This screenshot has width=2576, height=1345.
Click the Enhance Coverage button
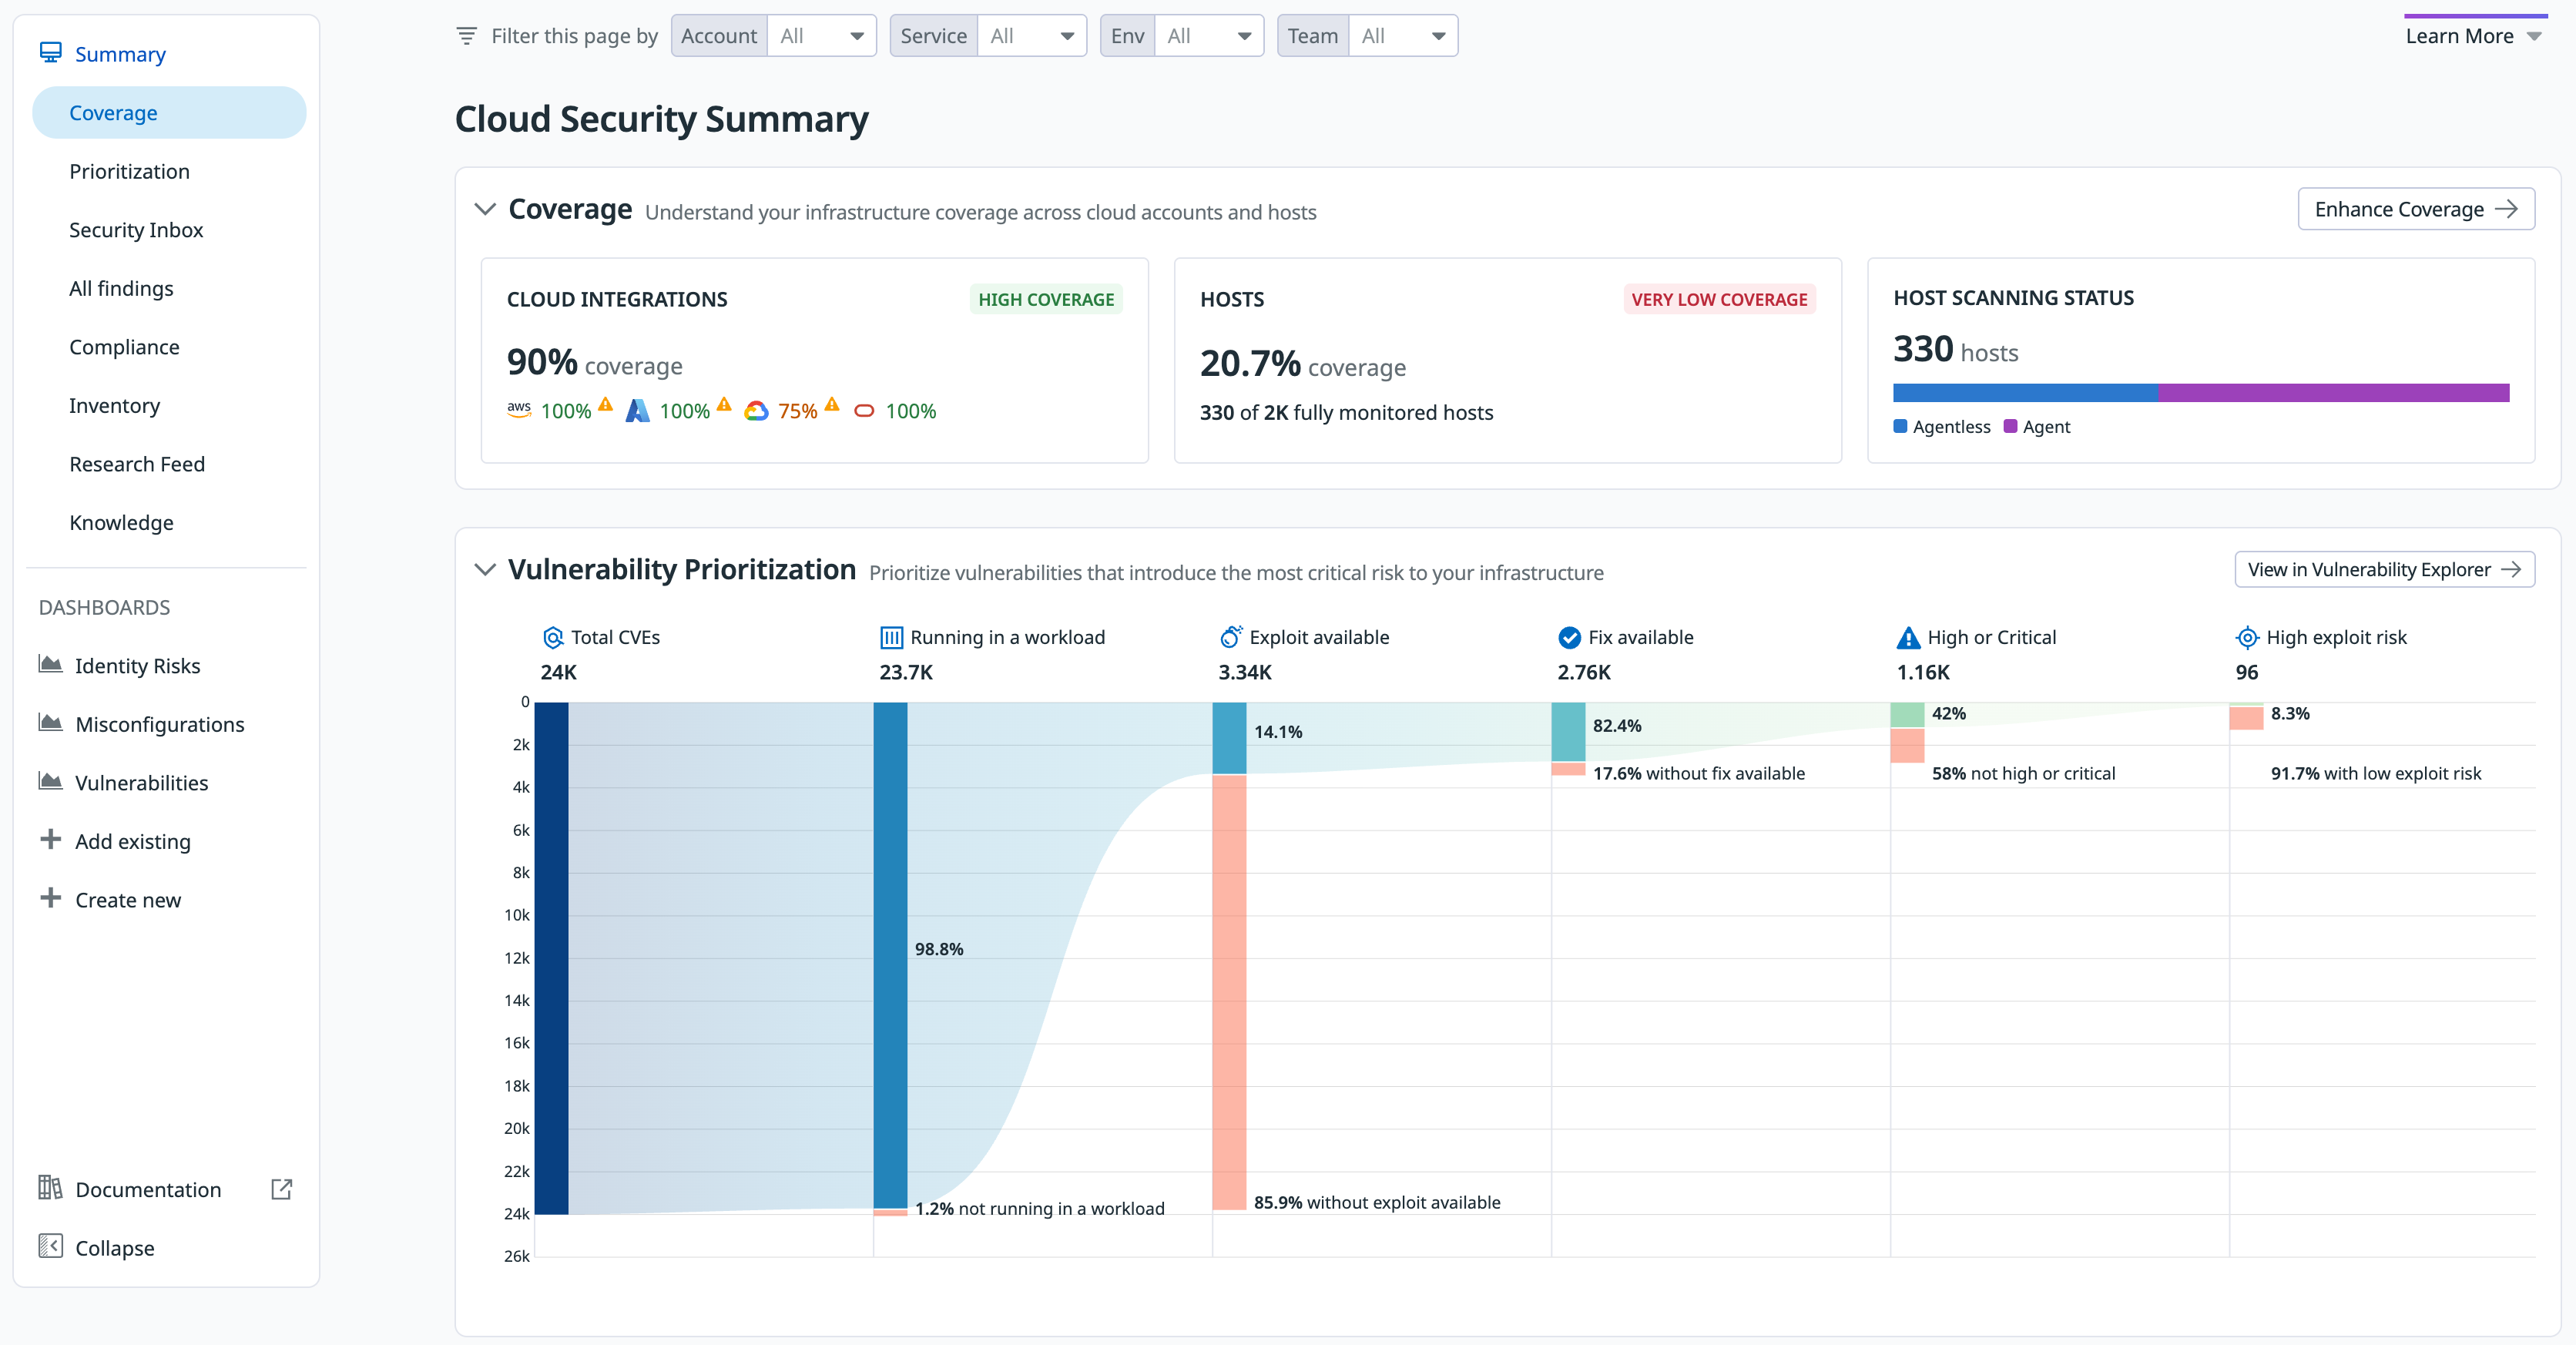(x=2415, y=209)
